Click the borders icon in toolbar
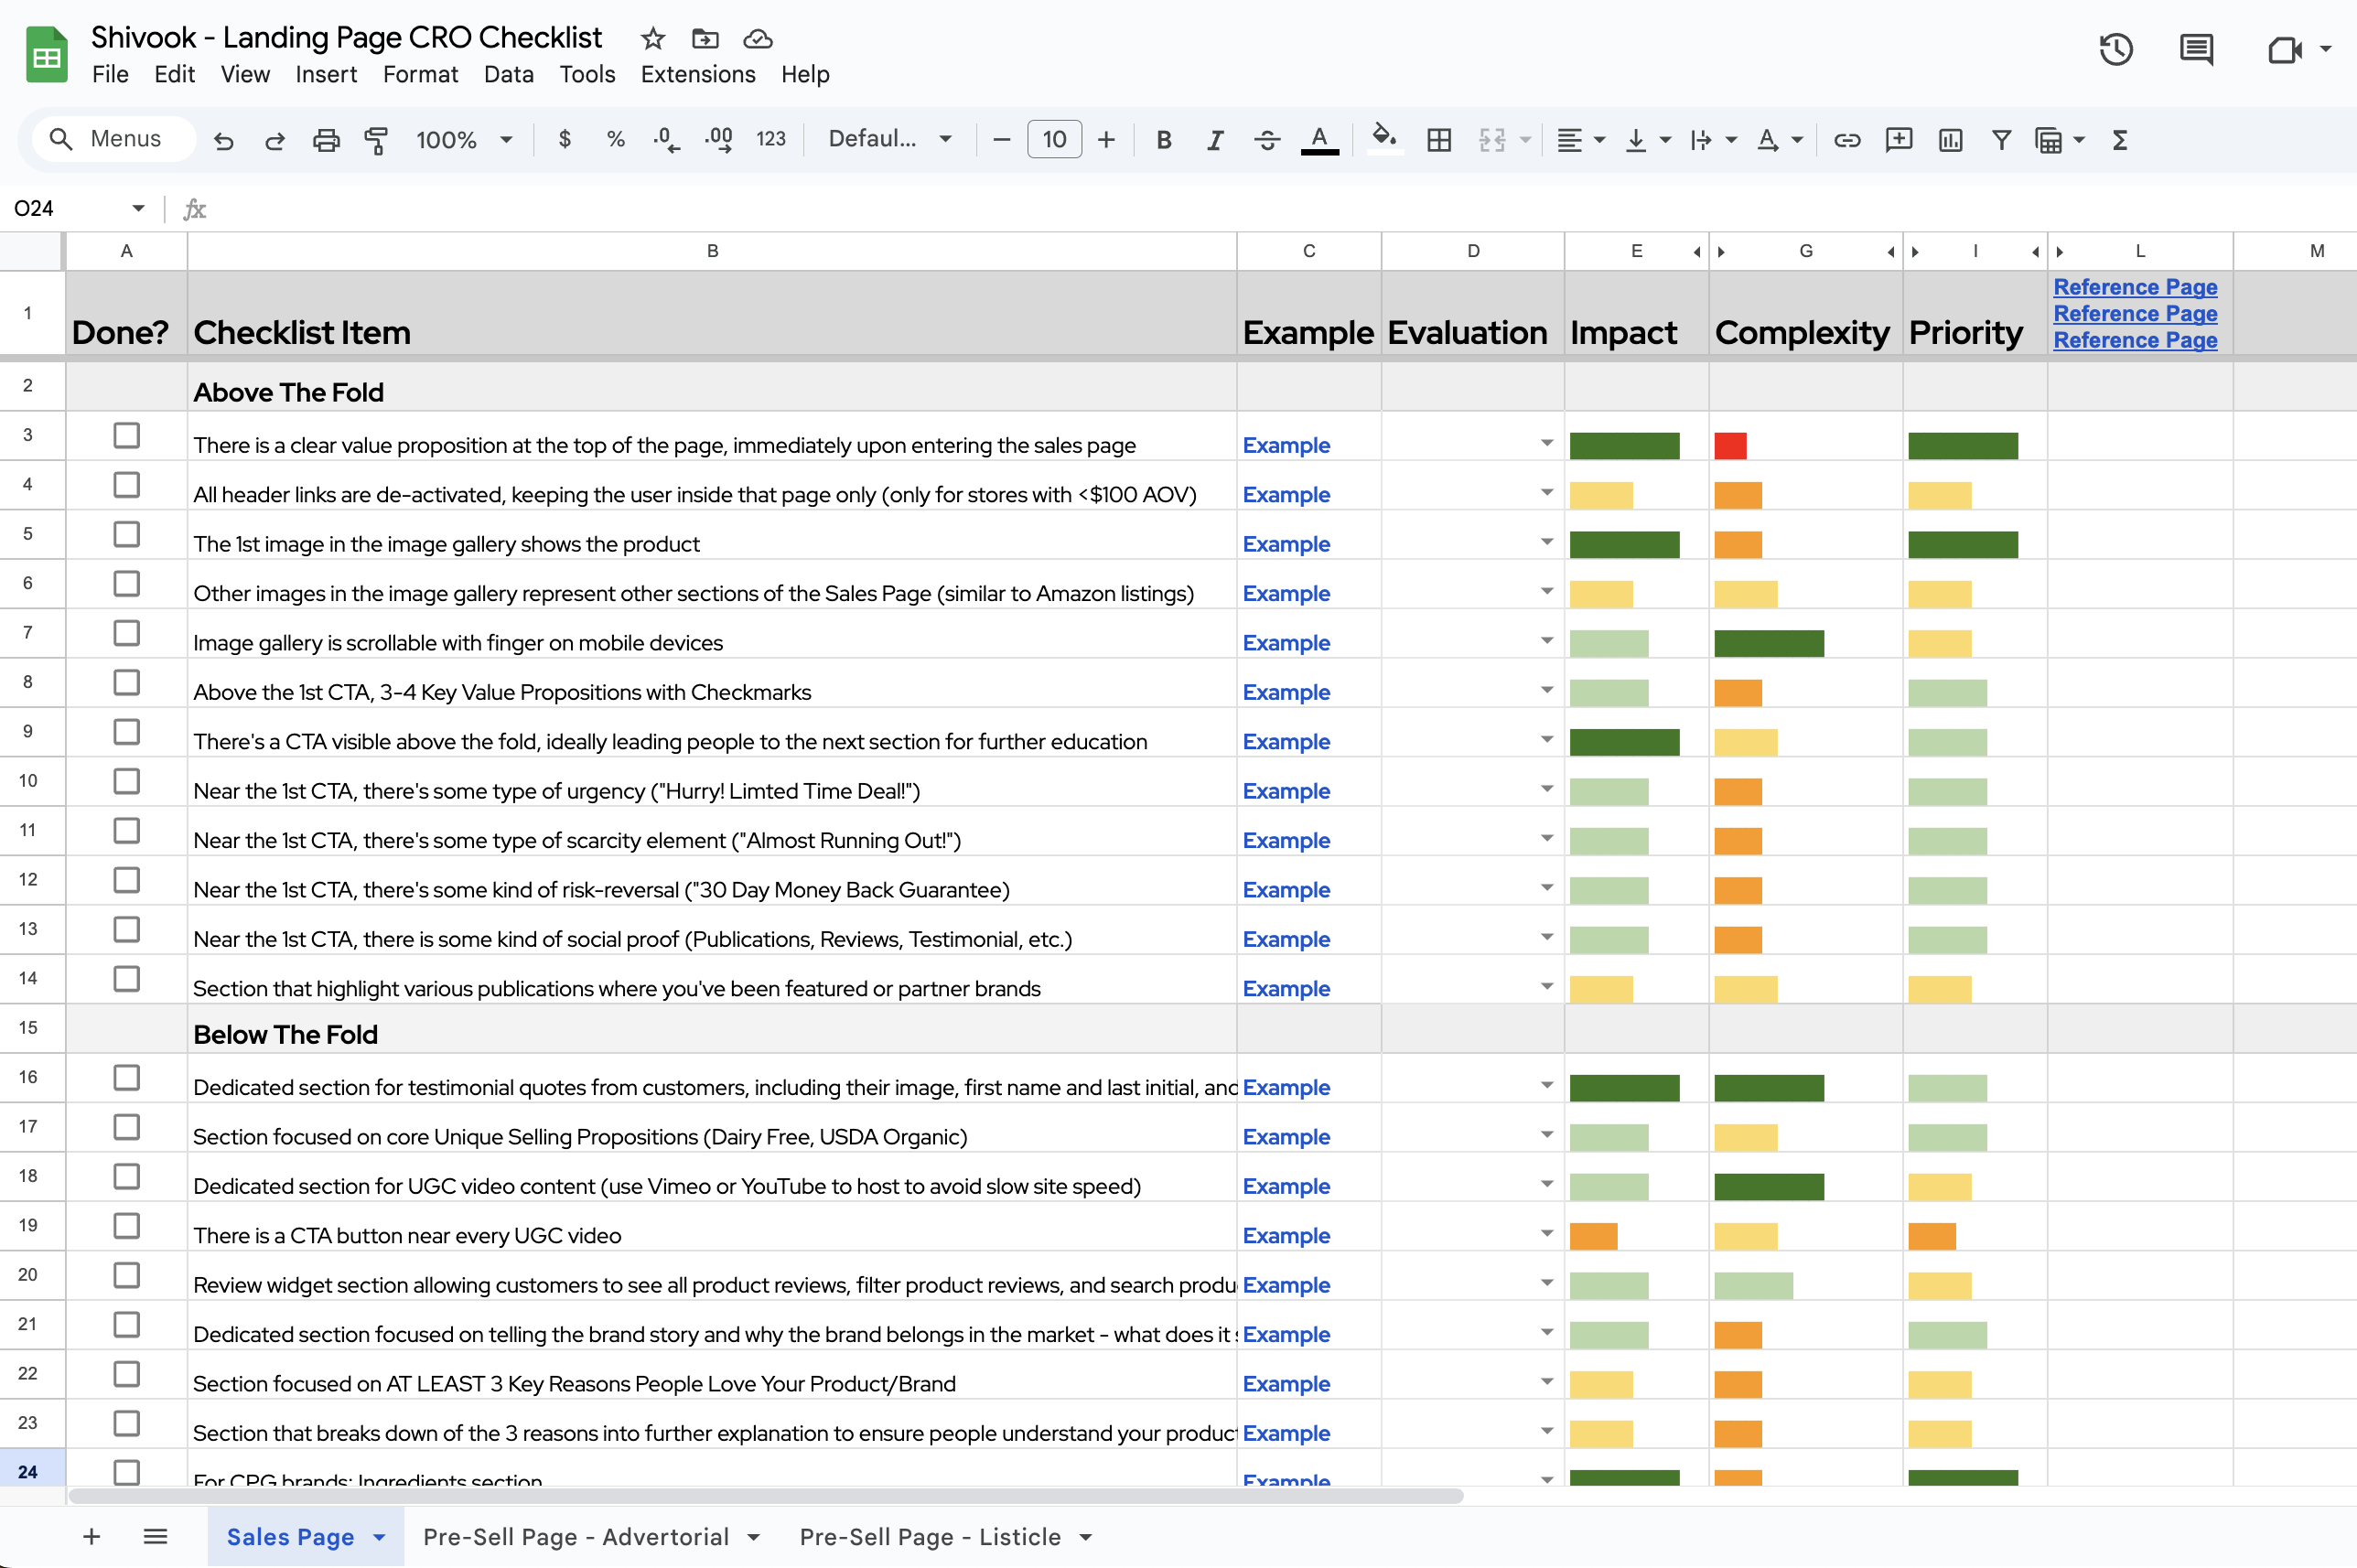The width and height of the screenshot is (2357, 1568). pos(1438,140)
